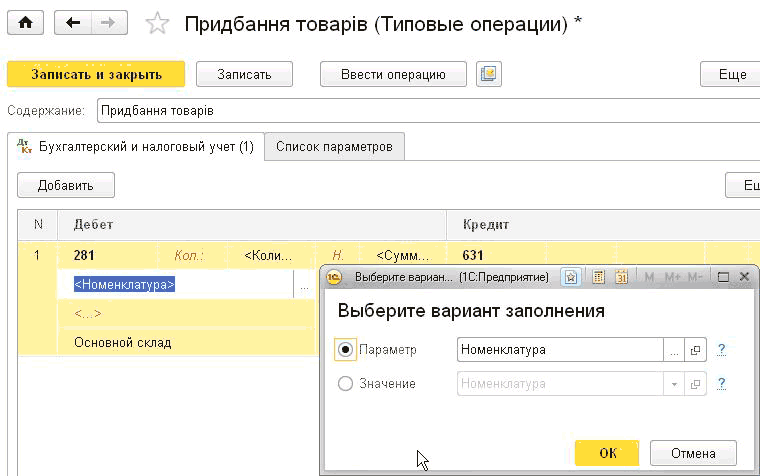
Task: Click the M memory button in dialog title bar
Action: click(649, 277)
